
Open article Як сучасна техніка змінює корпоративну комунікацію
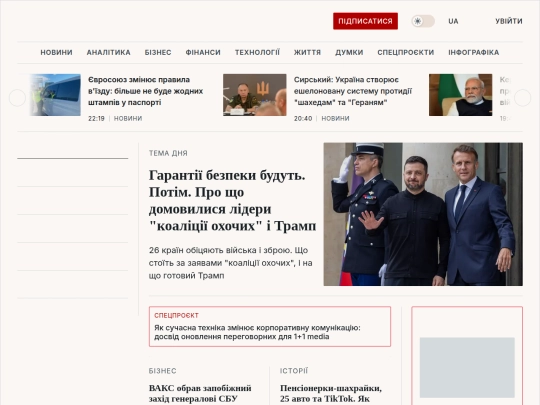pyautogui.click(x=257, y=332)
